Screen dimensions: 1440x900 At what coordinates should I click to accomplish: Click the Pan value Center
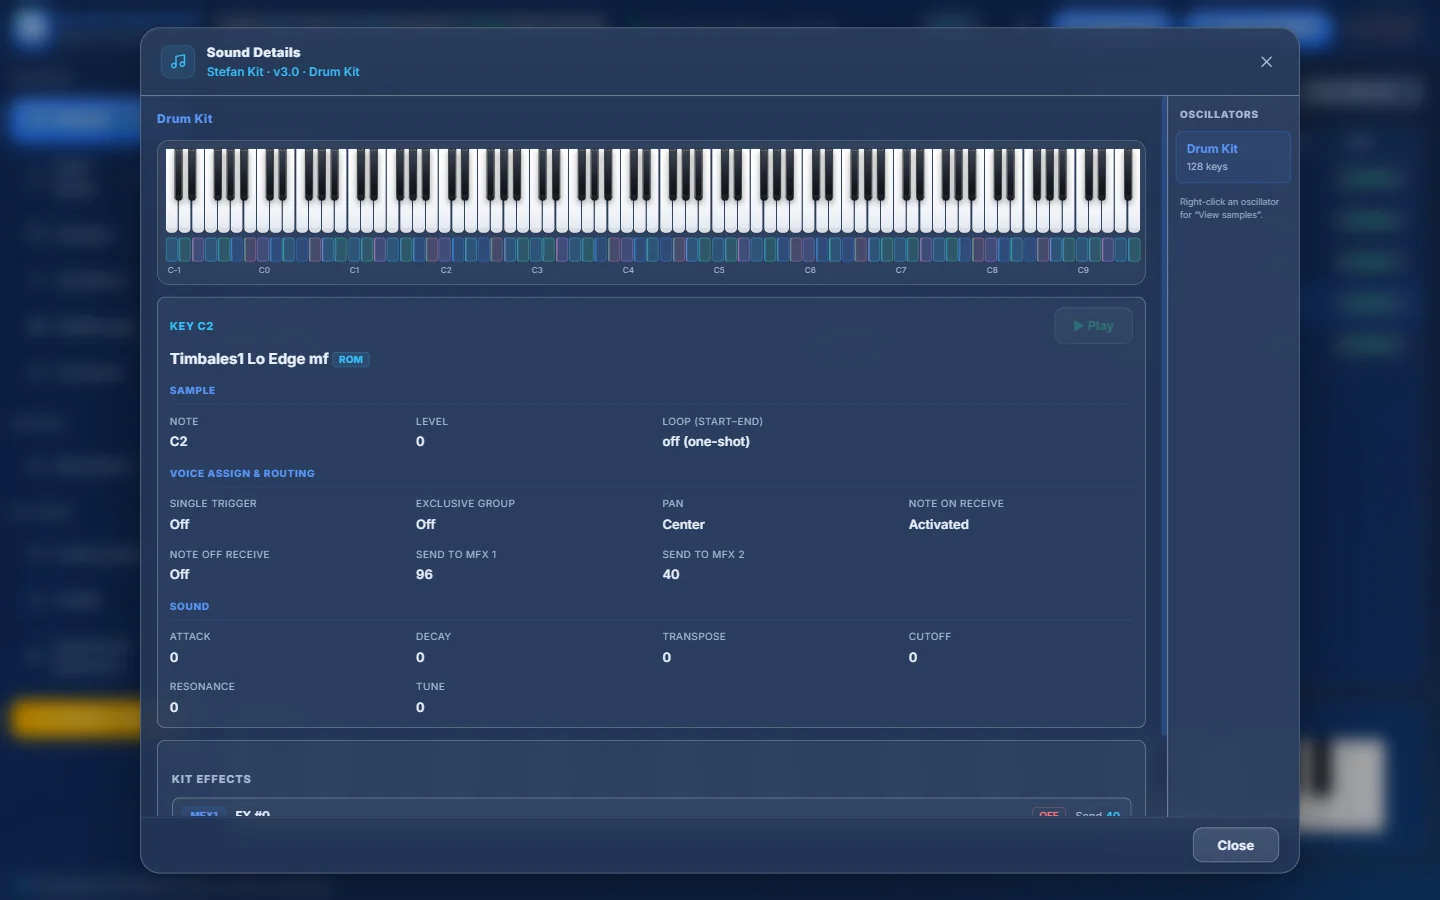tap(683, 524)
